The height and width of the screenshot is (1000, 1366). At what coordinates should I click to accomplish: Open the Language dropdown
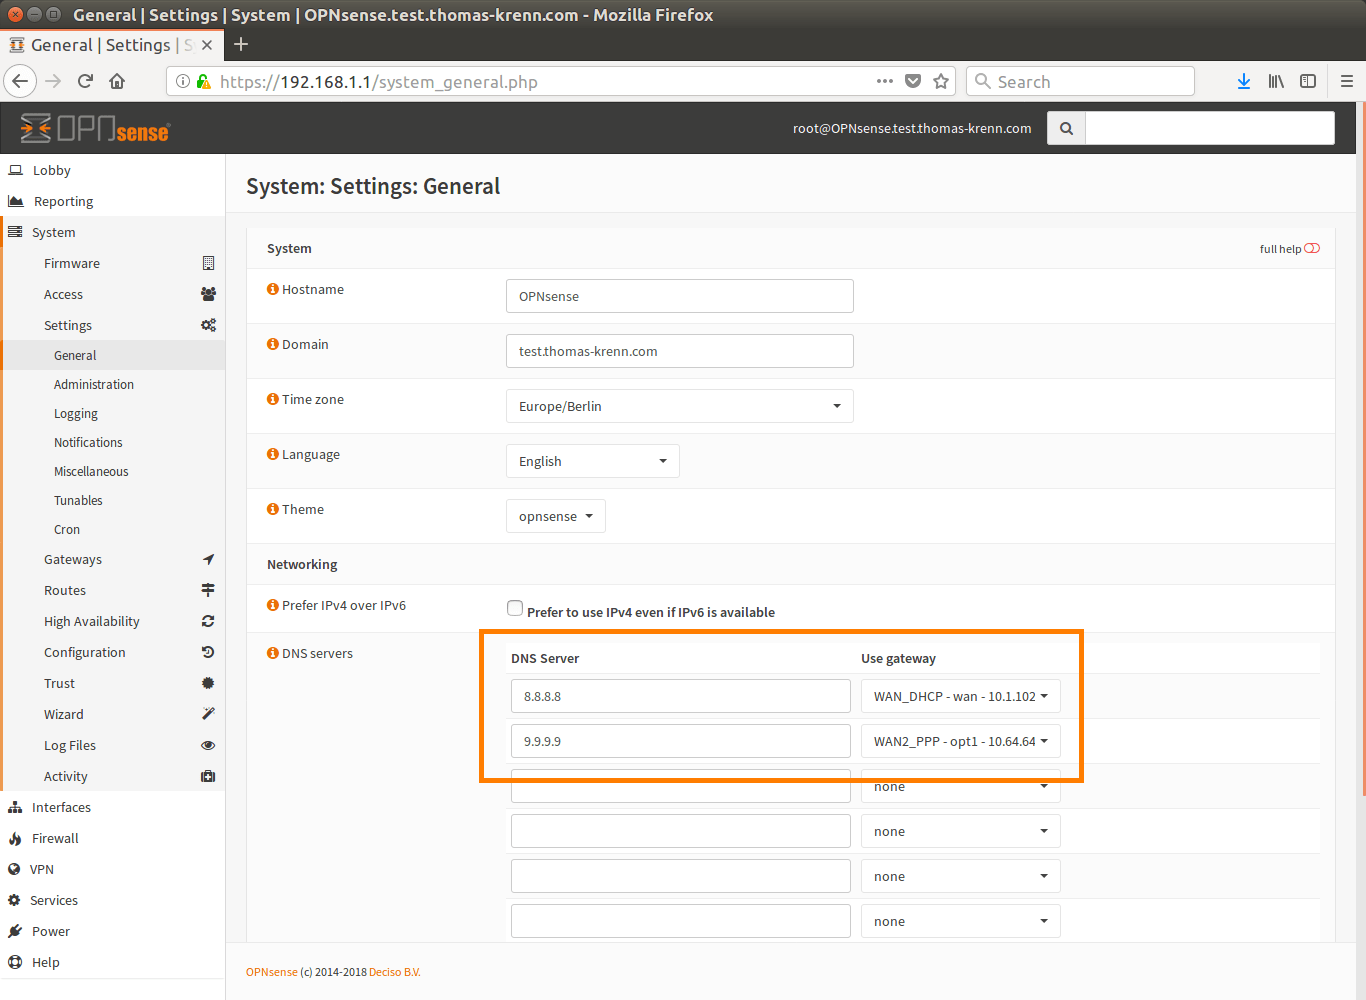[x=592, y=461]
